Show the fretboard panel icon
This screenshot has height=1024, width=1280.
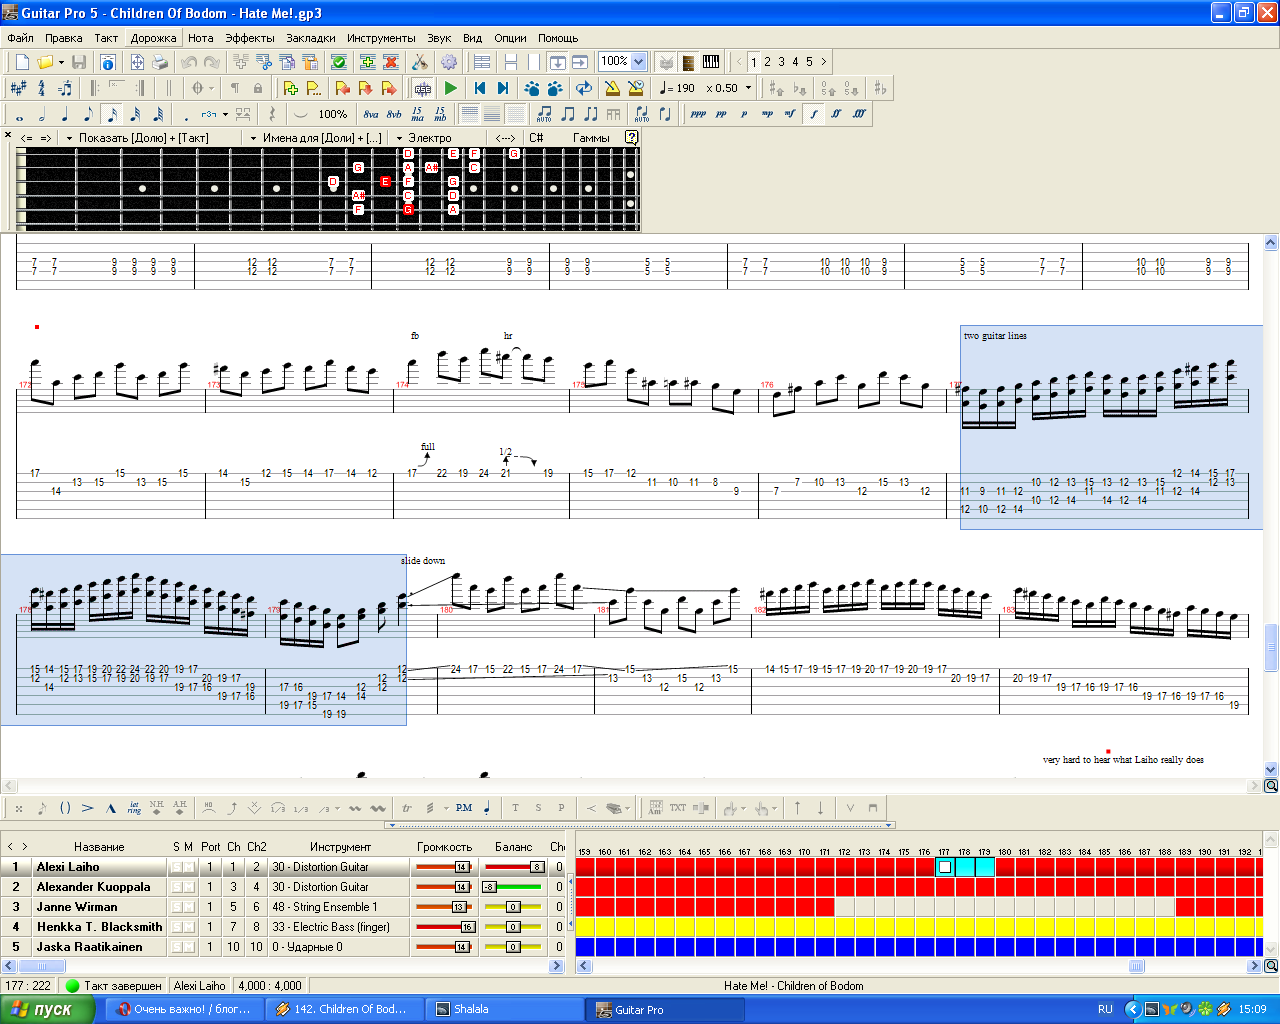point(688,62)
